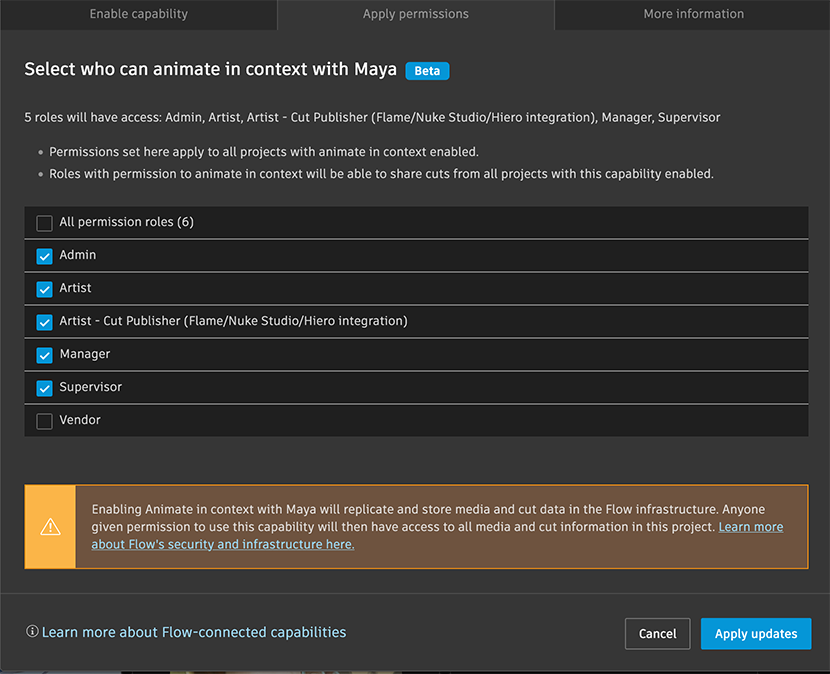Check the All permission roles checkbox

(x=44, y=223)
